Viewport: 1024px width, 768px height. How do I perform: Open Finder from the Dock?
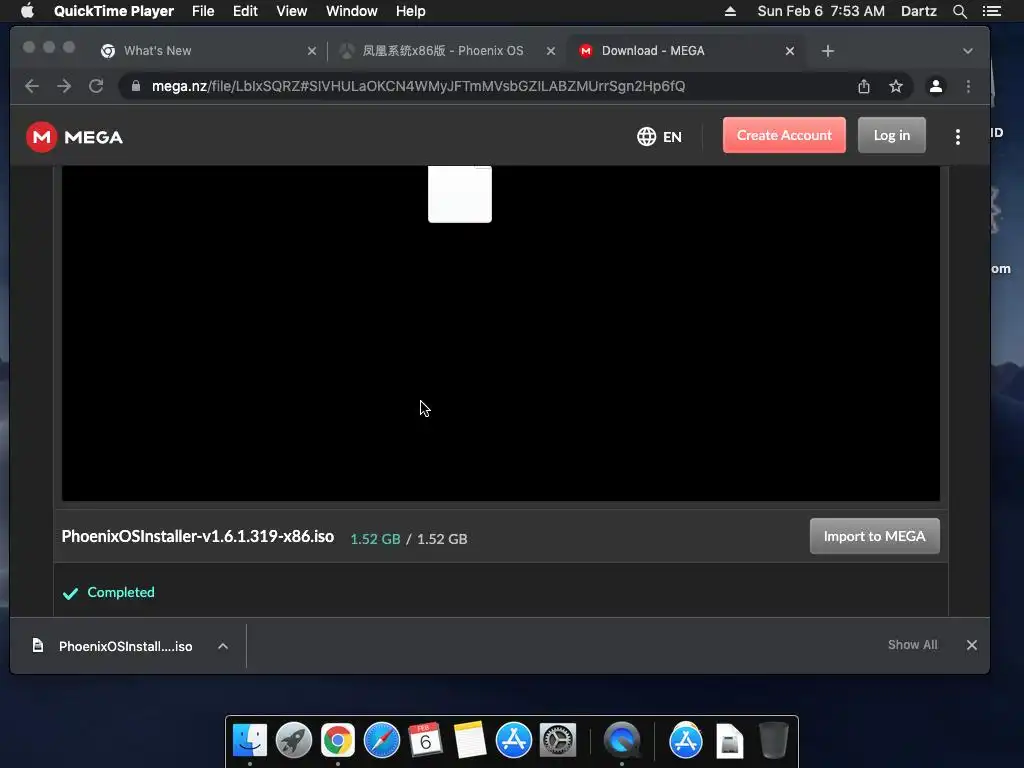pos(249,741)
